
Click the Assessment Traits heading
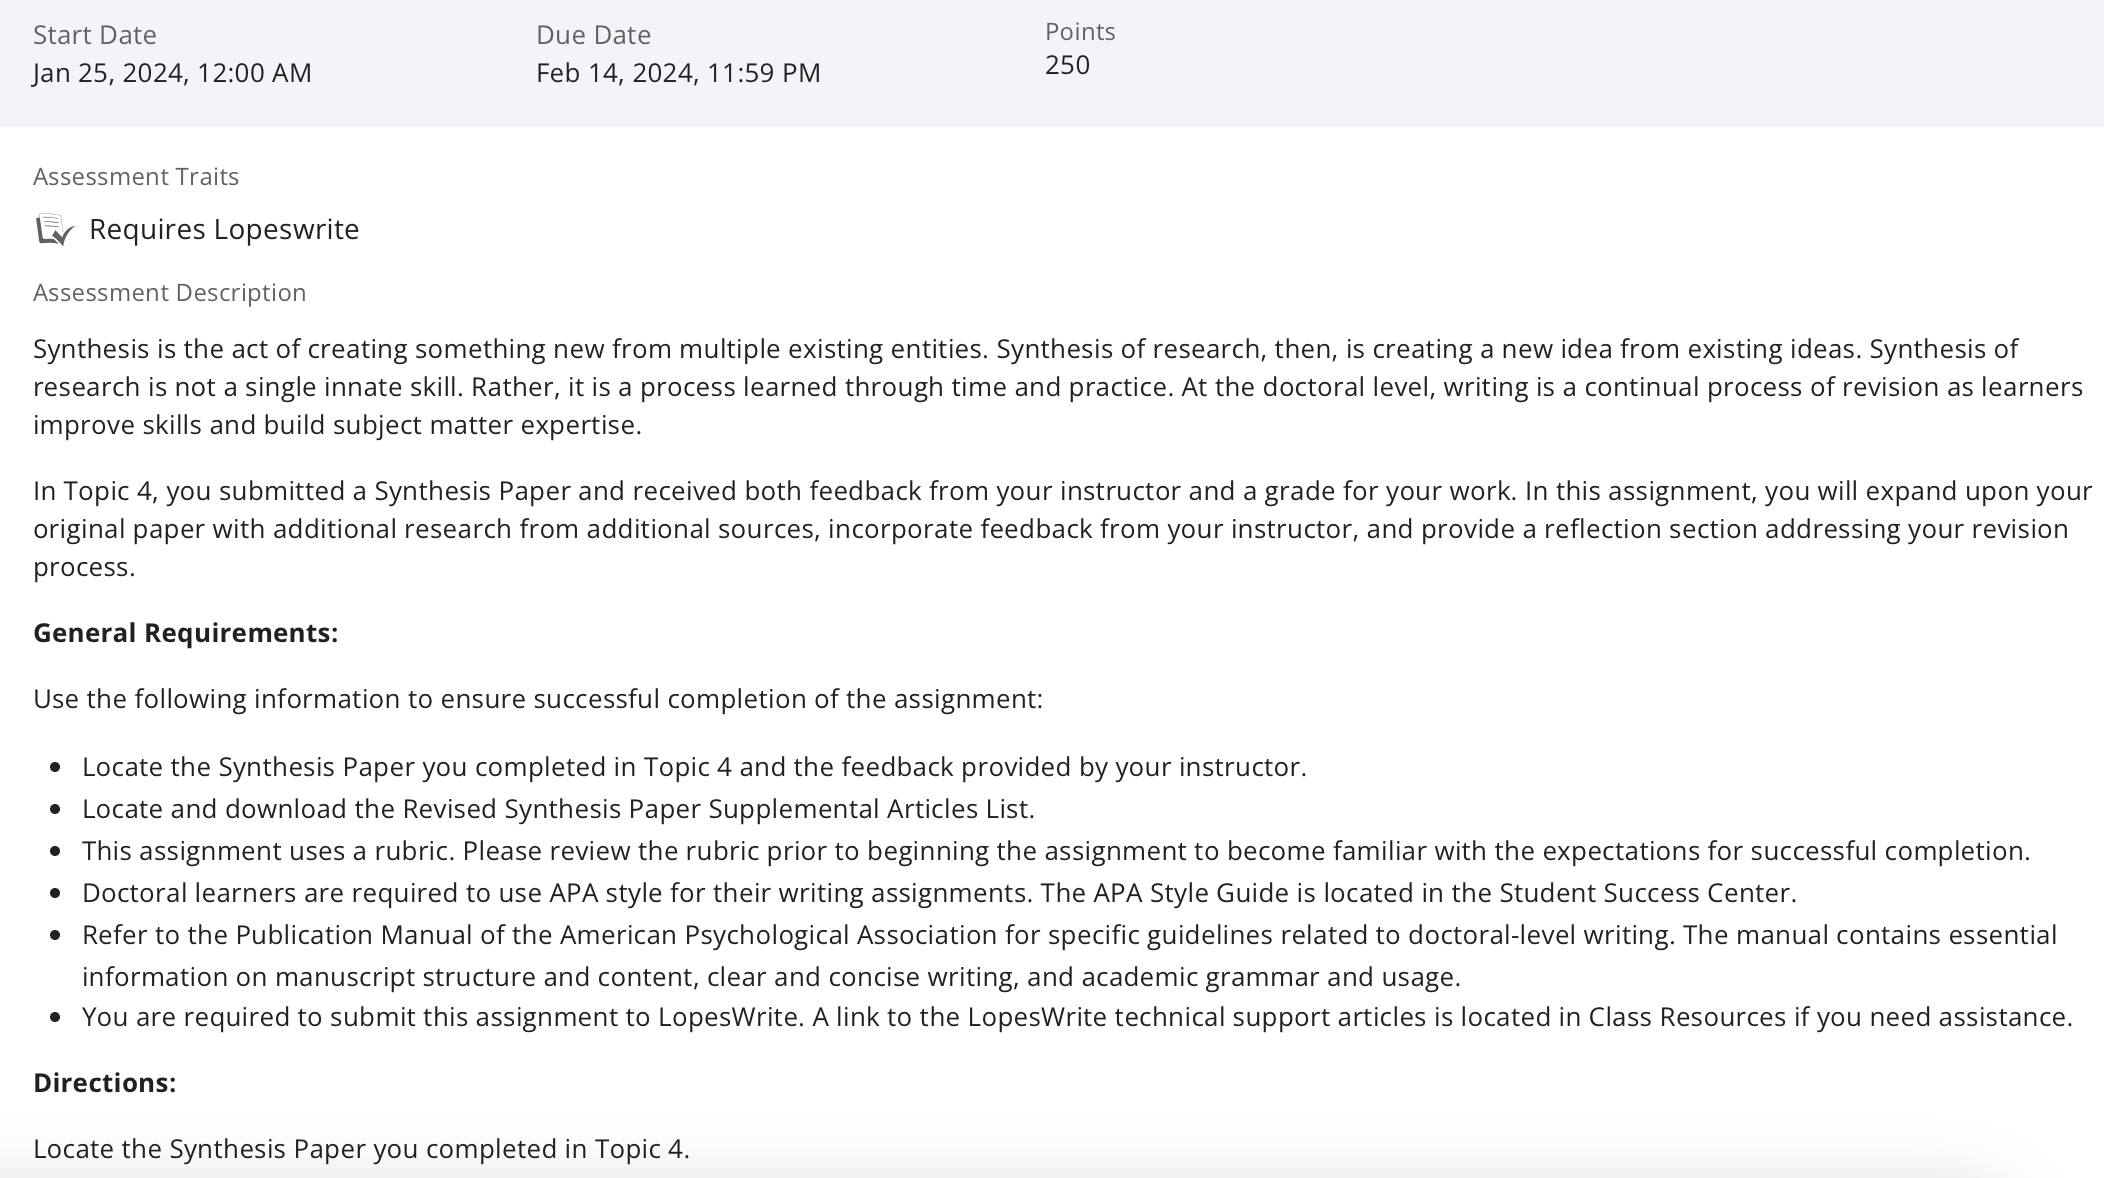pyautogui.click(x=136, y=177)
